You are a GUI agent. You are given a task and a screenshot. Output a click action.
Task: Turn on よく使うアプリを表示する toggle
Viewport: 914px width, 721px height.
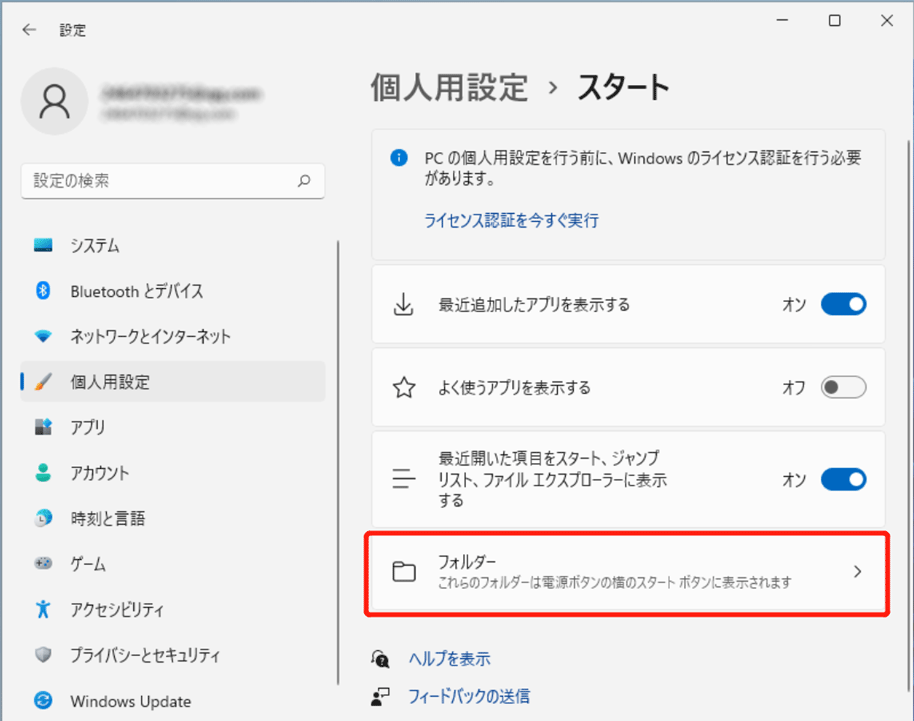pyautogui.click(x=843, y=387)
